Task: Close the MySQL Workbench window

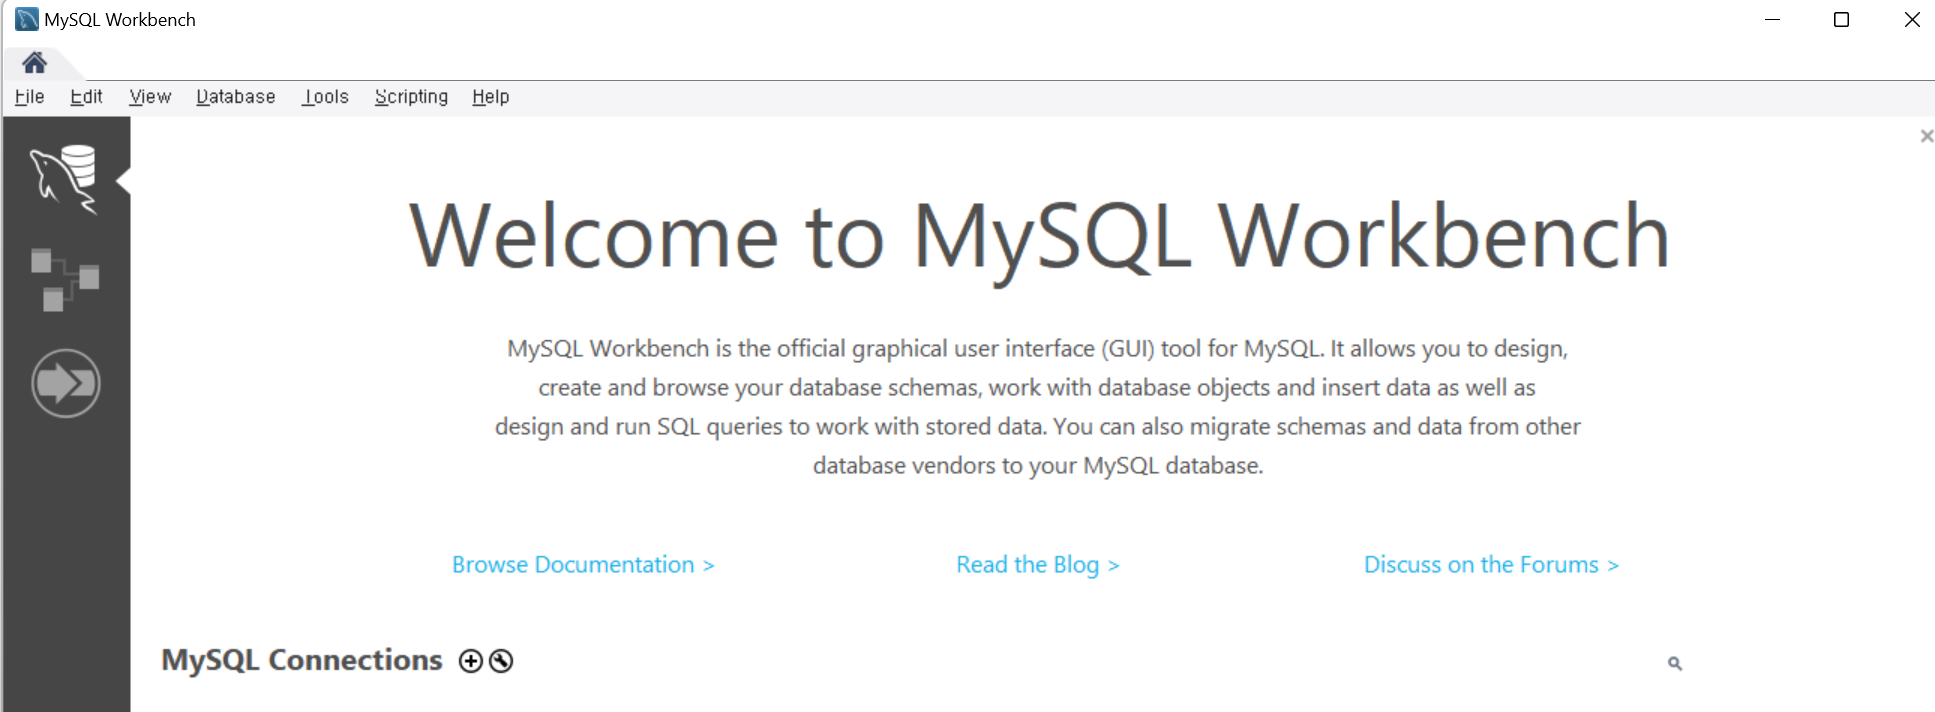Action: [1912, 19]
